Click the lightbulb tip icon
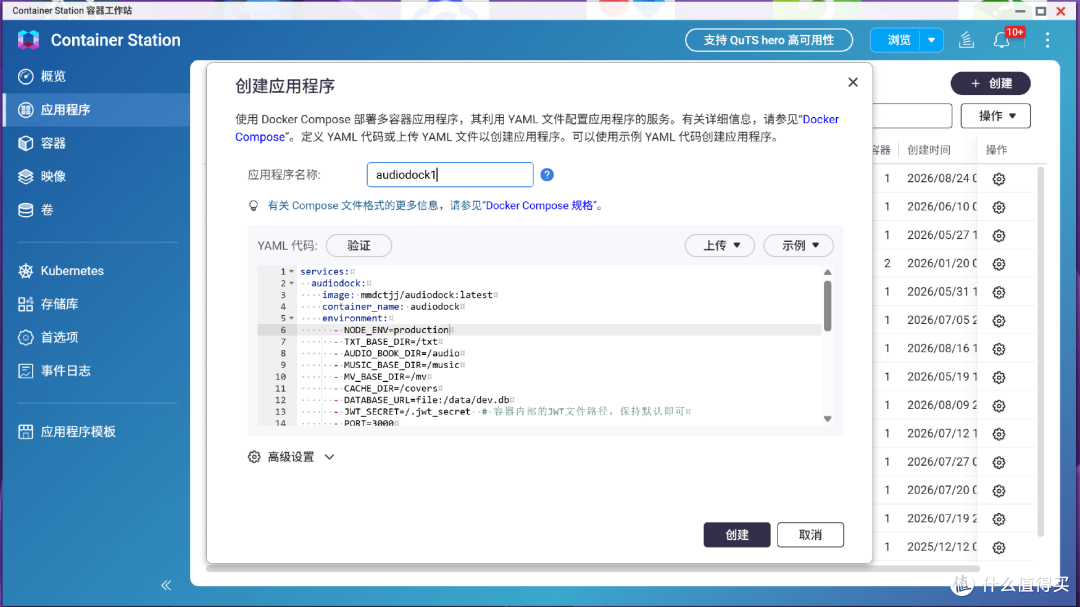The height and width of the screenshot is (607, 1080). point(253,205)
